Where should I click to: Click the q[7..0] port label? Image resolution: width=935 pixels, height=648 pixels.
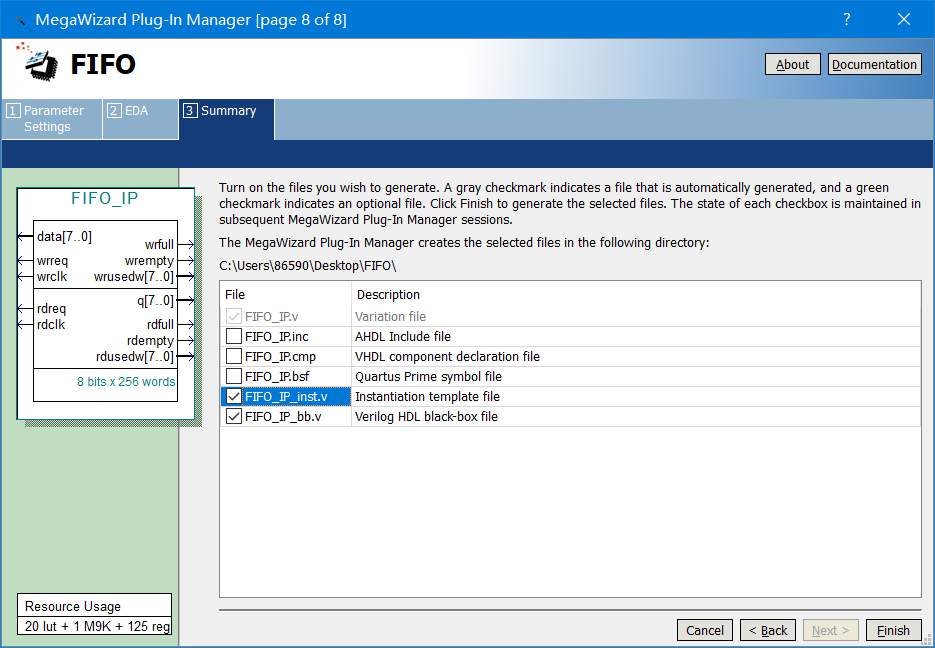[156, 300]
